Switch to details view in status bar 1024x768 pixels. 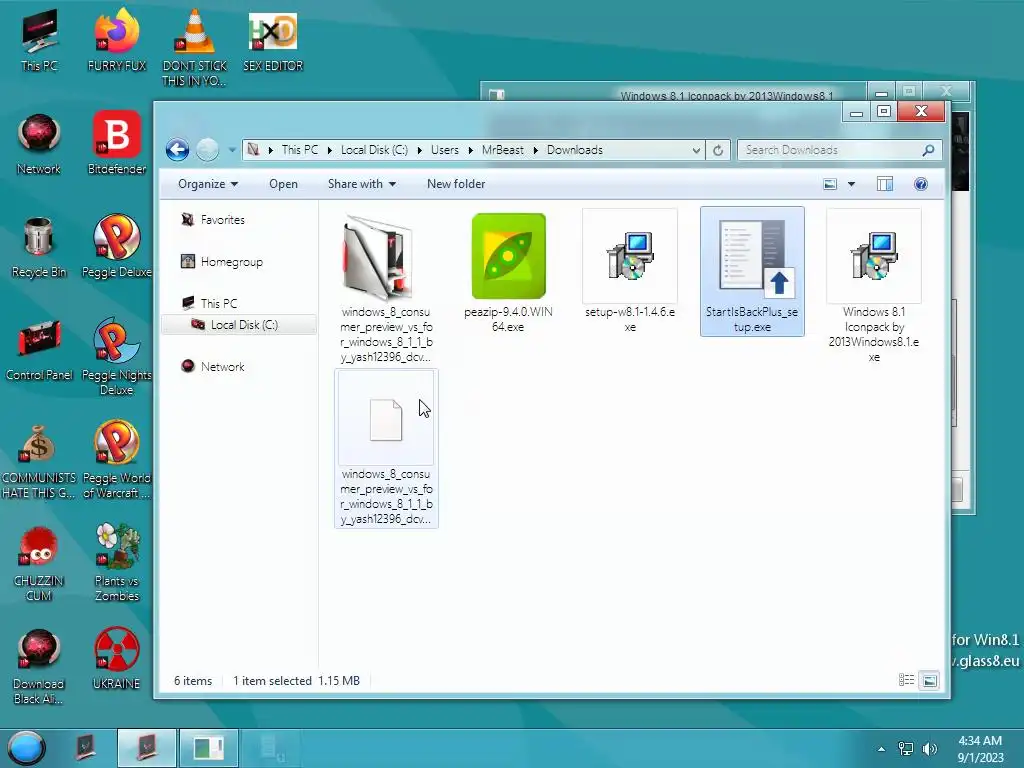906,680
